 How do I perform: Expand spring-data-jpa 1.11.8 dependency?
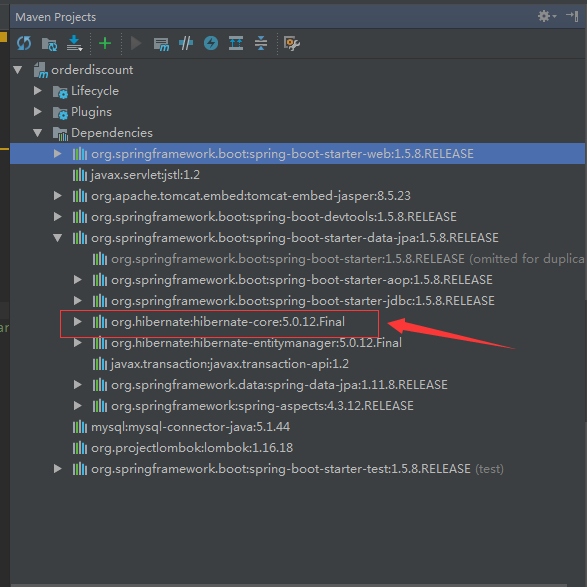77,384
